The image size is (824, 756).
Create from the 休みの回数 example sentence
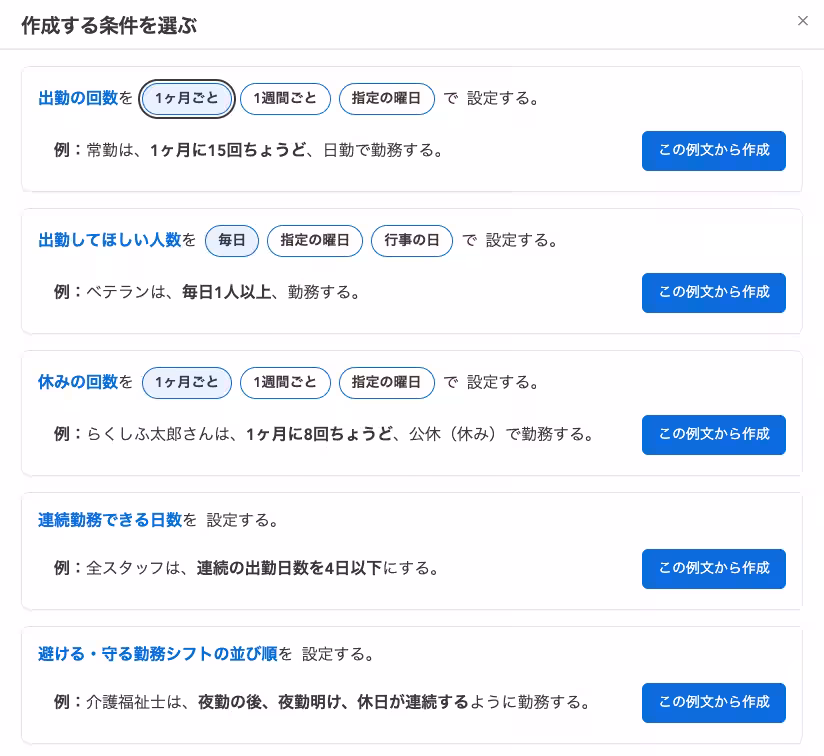point(713,435)
